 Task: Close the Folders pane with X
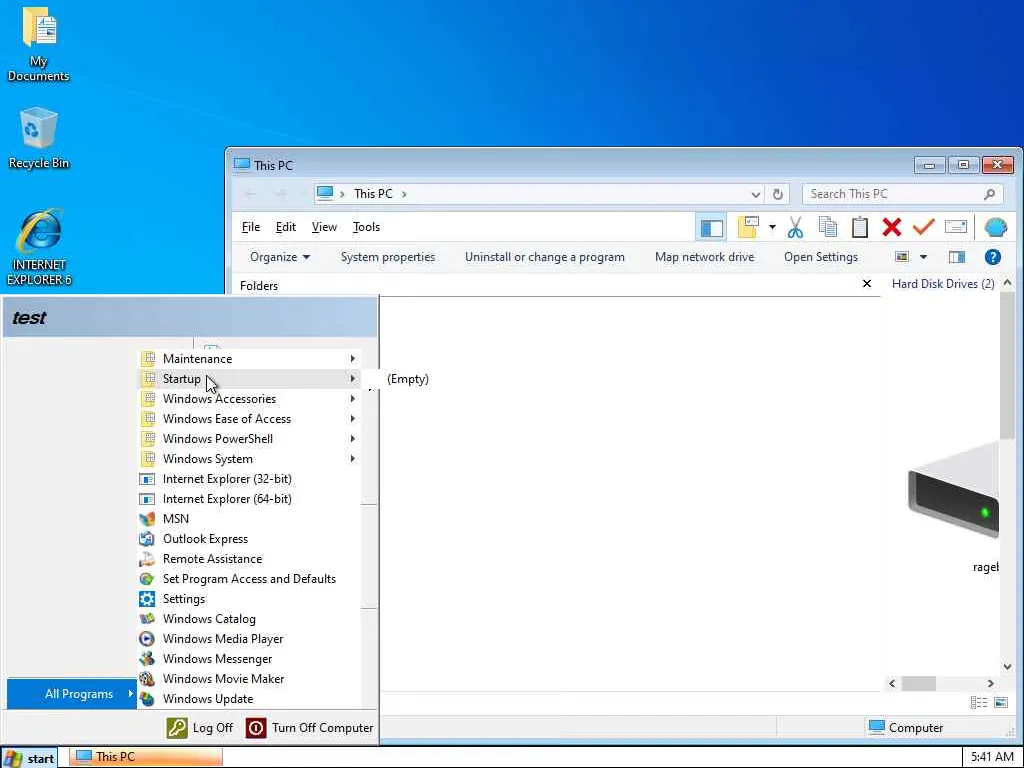coord(867,283)
